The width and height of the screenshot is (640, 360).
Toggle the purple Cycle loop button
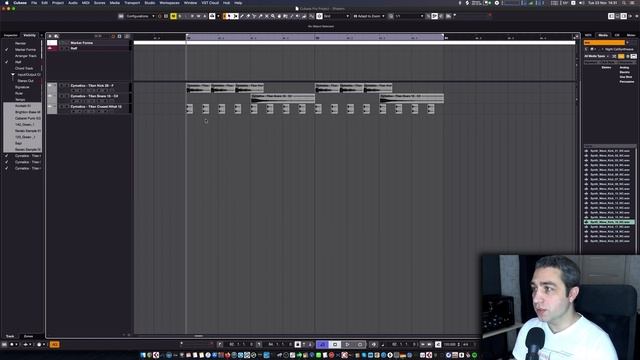(x=322, y=344)
